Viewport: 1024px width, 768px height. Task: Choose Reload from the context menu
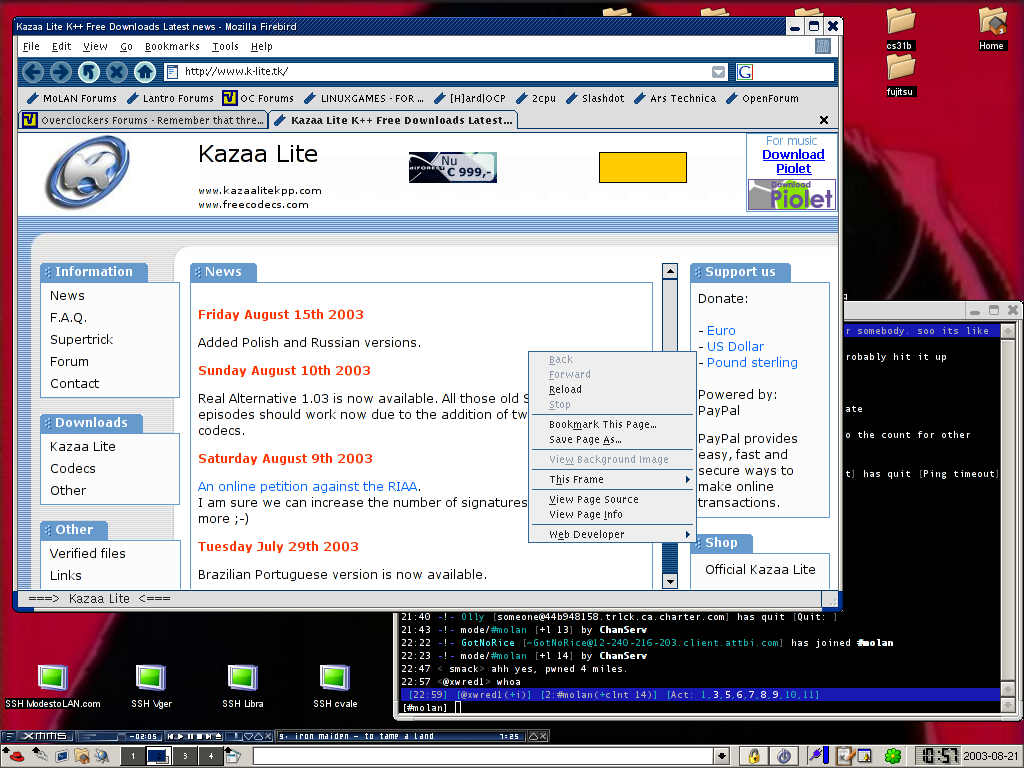click(611, 389)
